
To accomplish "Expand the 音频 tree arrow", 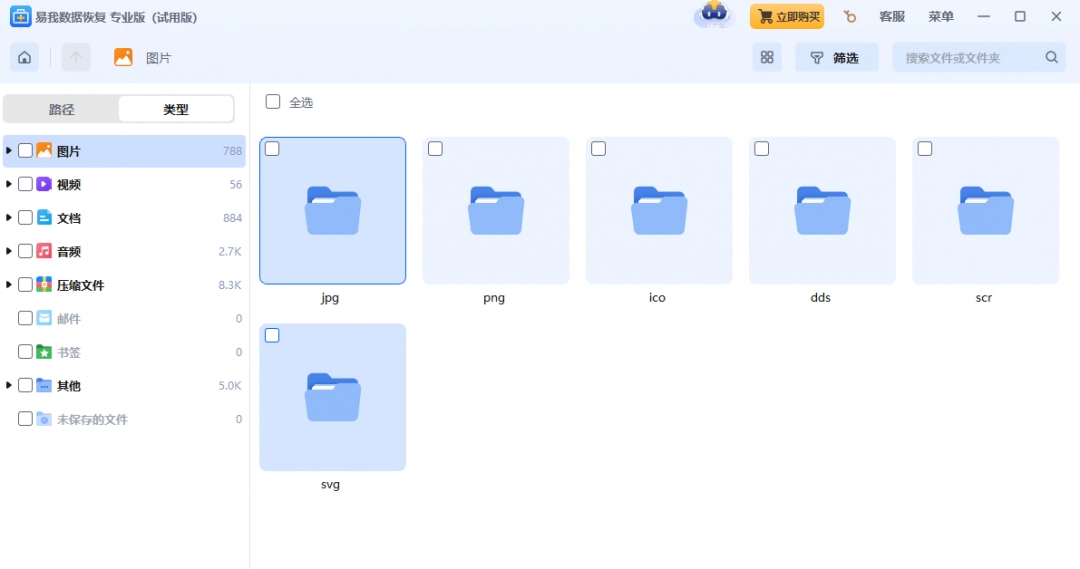I will click(8, 251).
